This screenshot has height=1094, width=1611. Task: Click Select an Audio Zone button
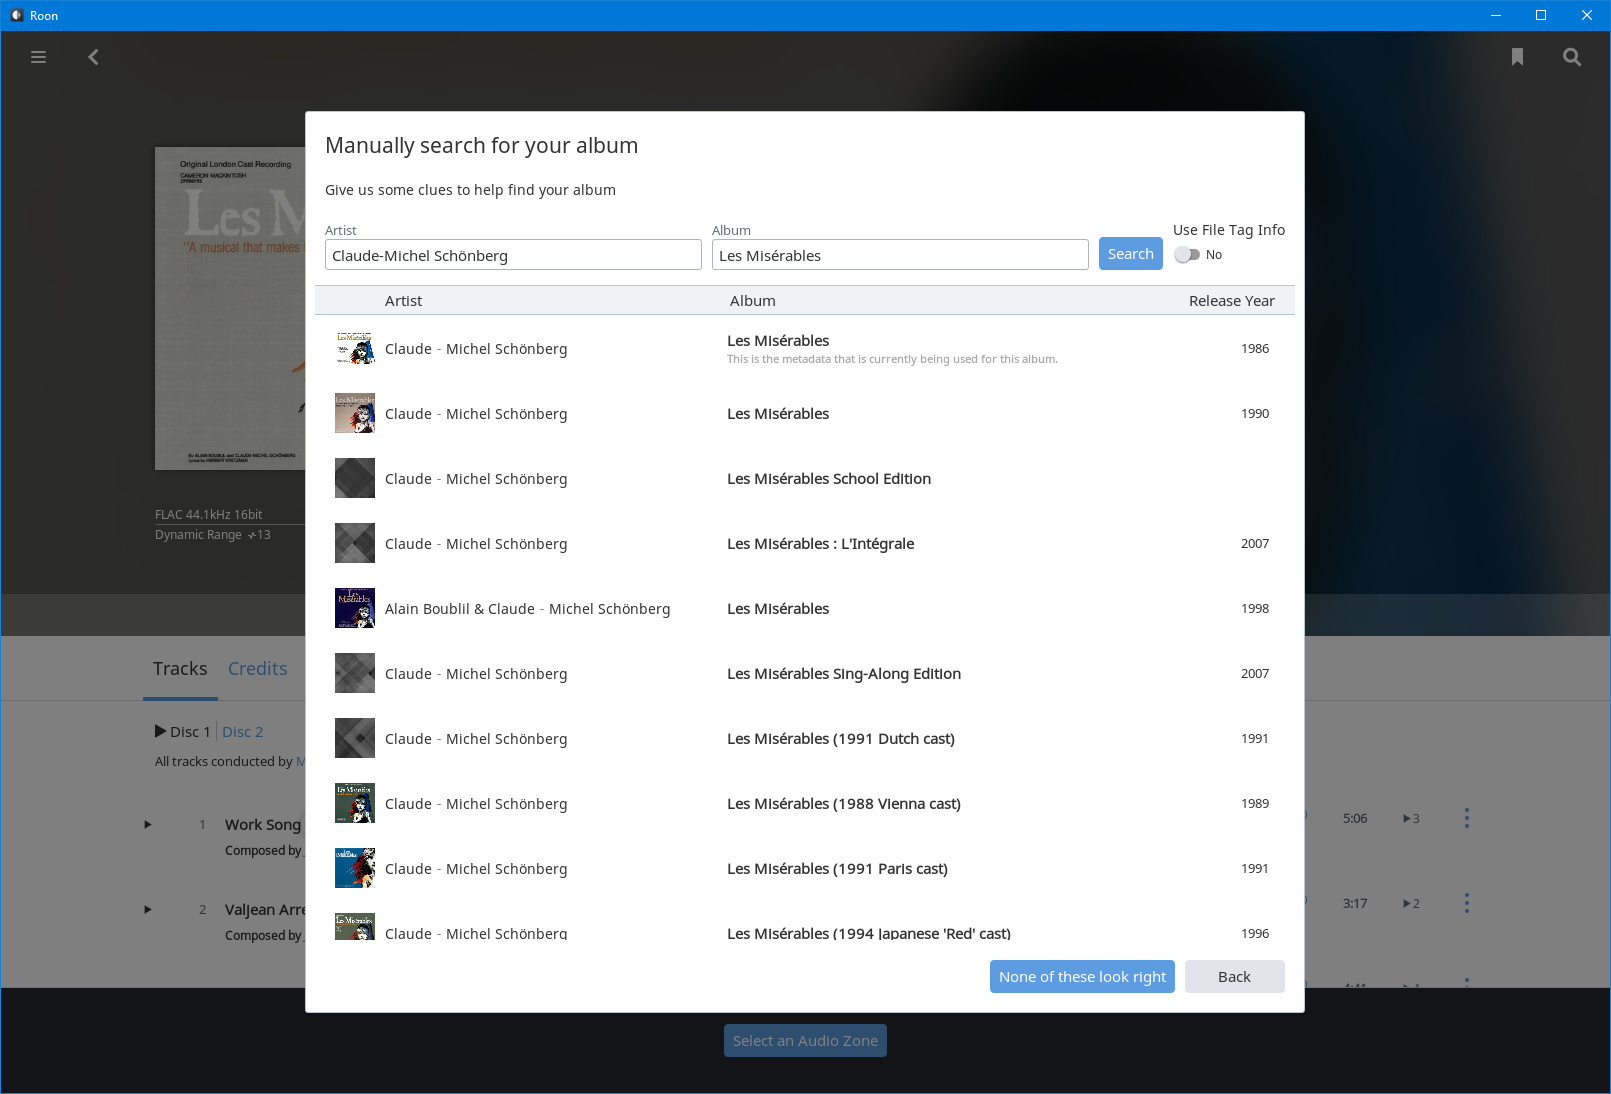805,1041
